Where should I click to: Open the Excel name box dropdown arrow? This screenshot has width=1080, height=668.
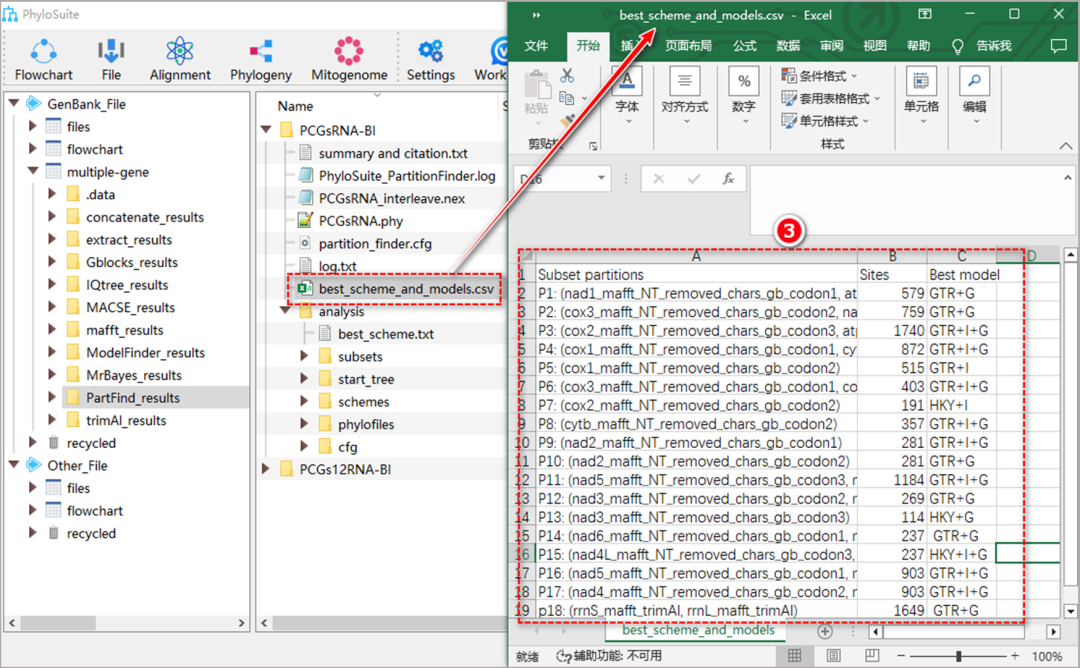(x=601, y=178)
